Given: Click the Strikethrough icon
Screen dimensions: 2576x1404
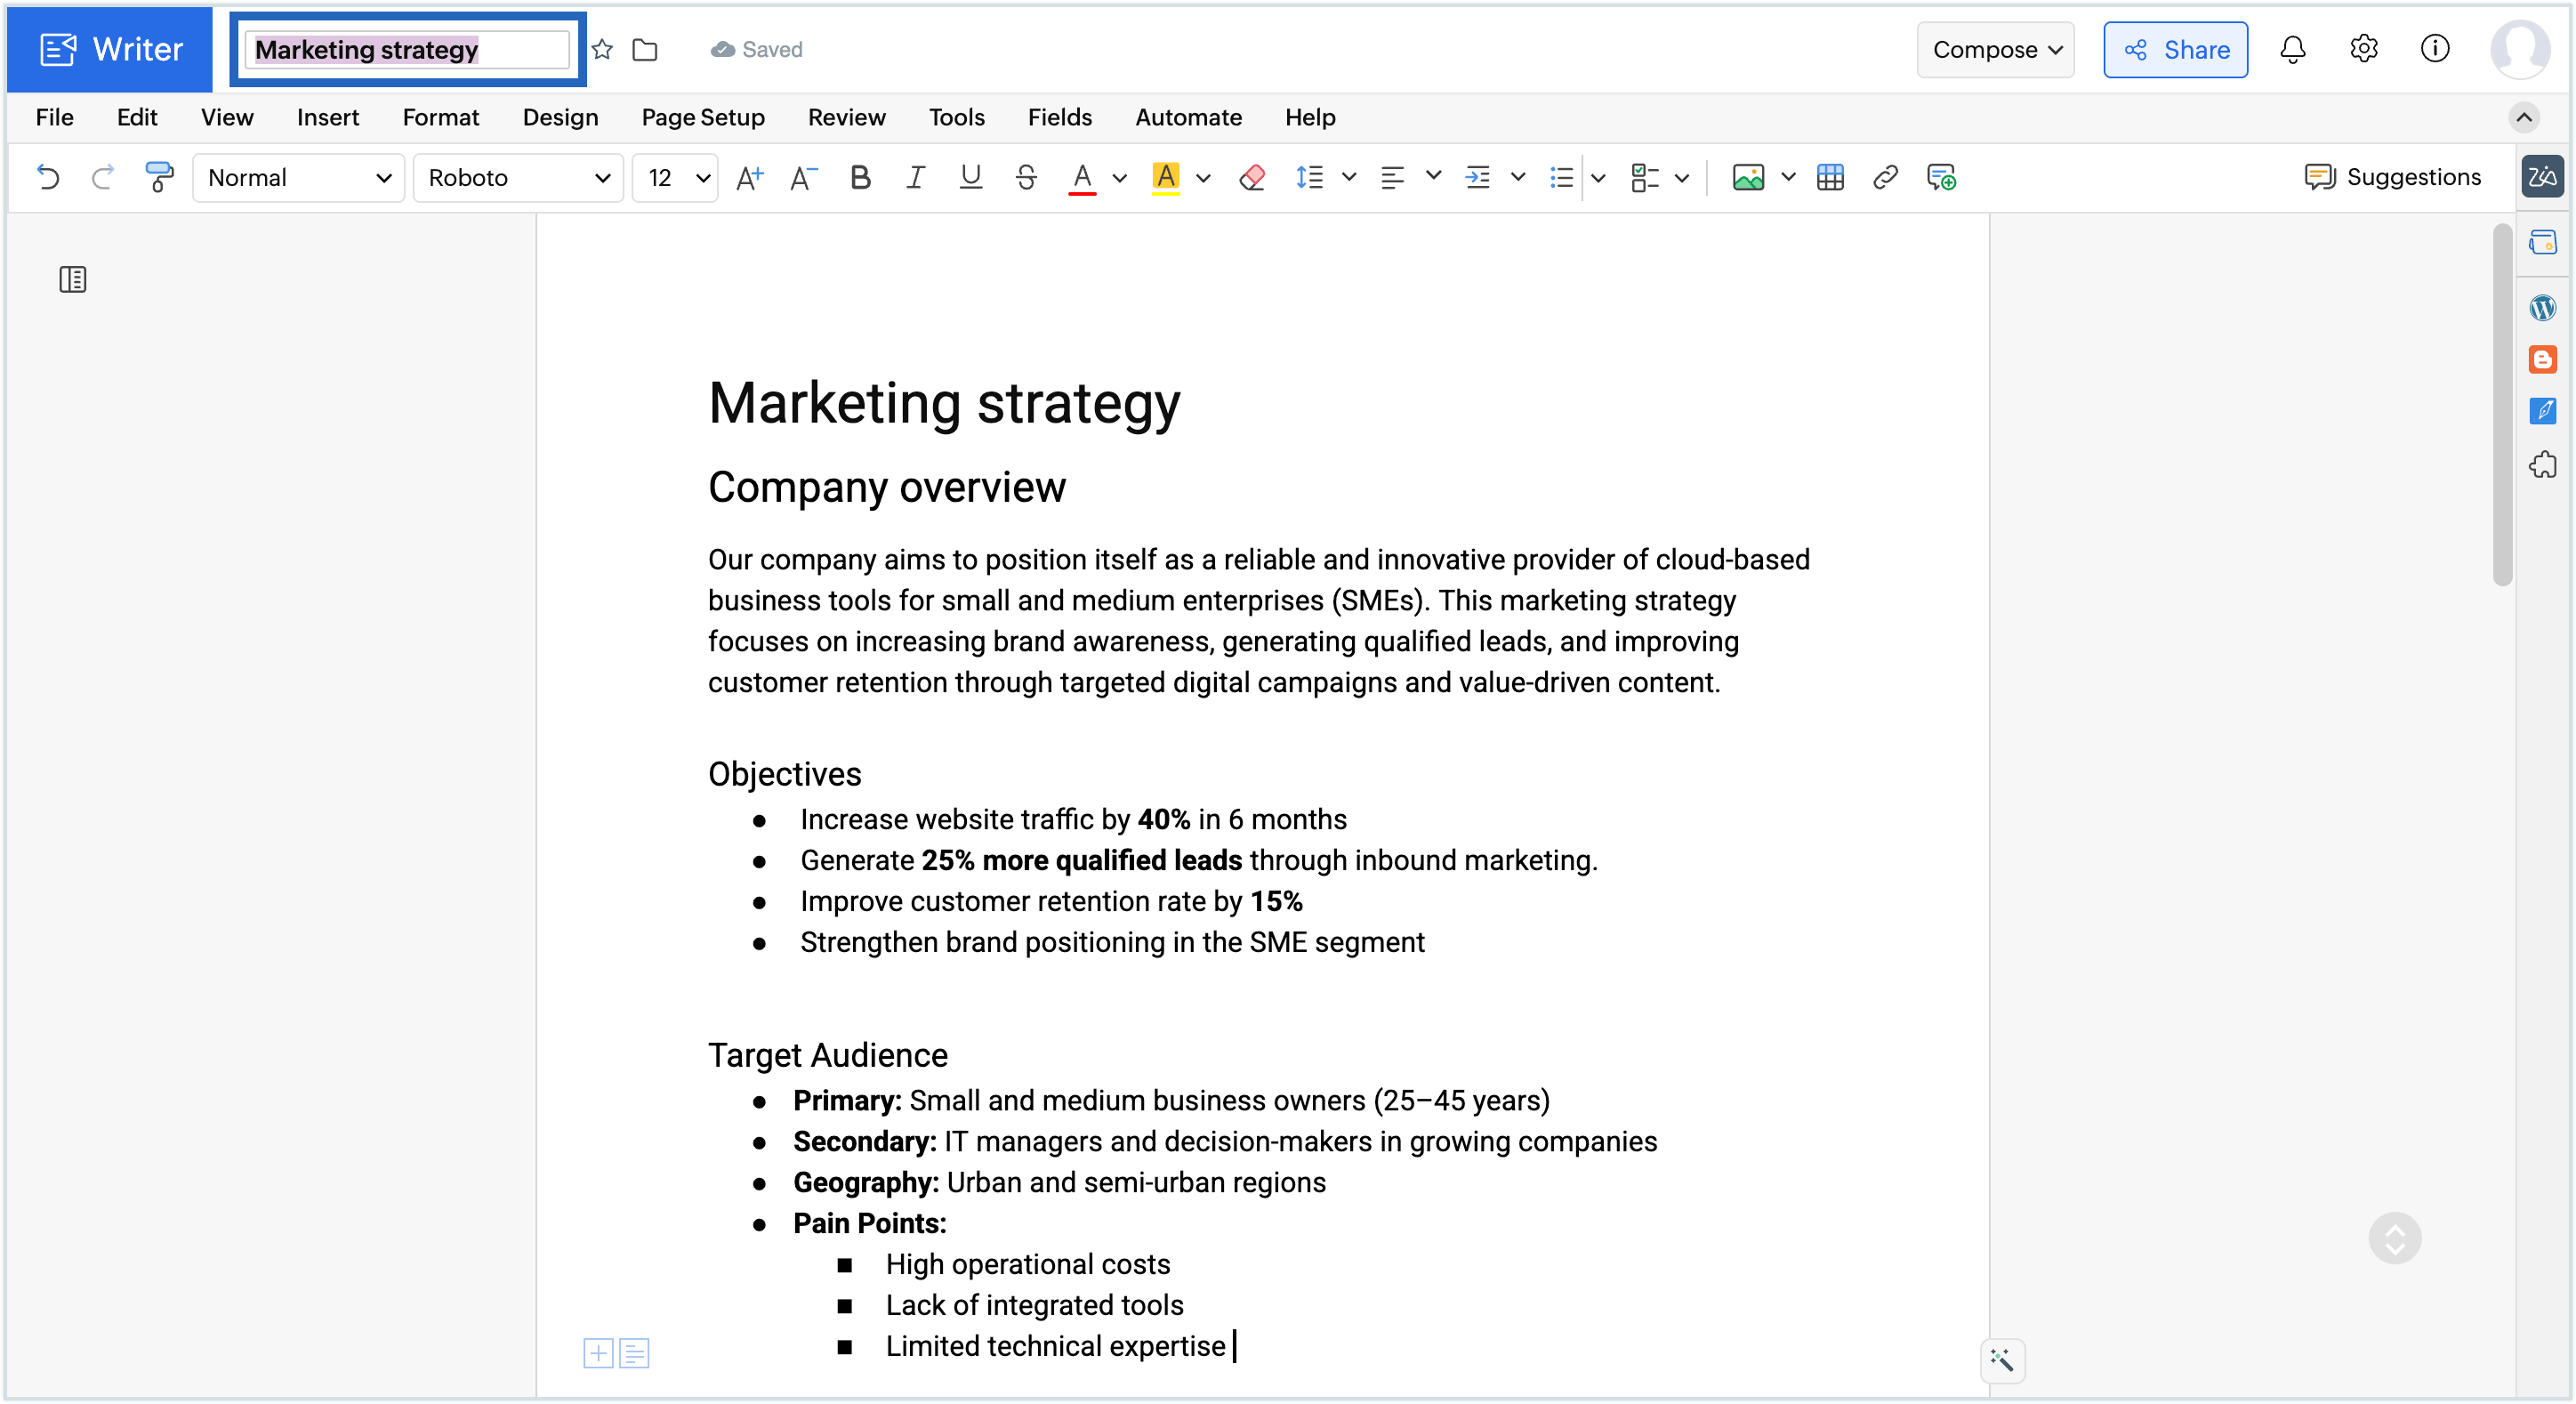Looking at the screenshot, I should pyautogui.click(x=1025, y=177).
